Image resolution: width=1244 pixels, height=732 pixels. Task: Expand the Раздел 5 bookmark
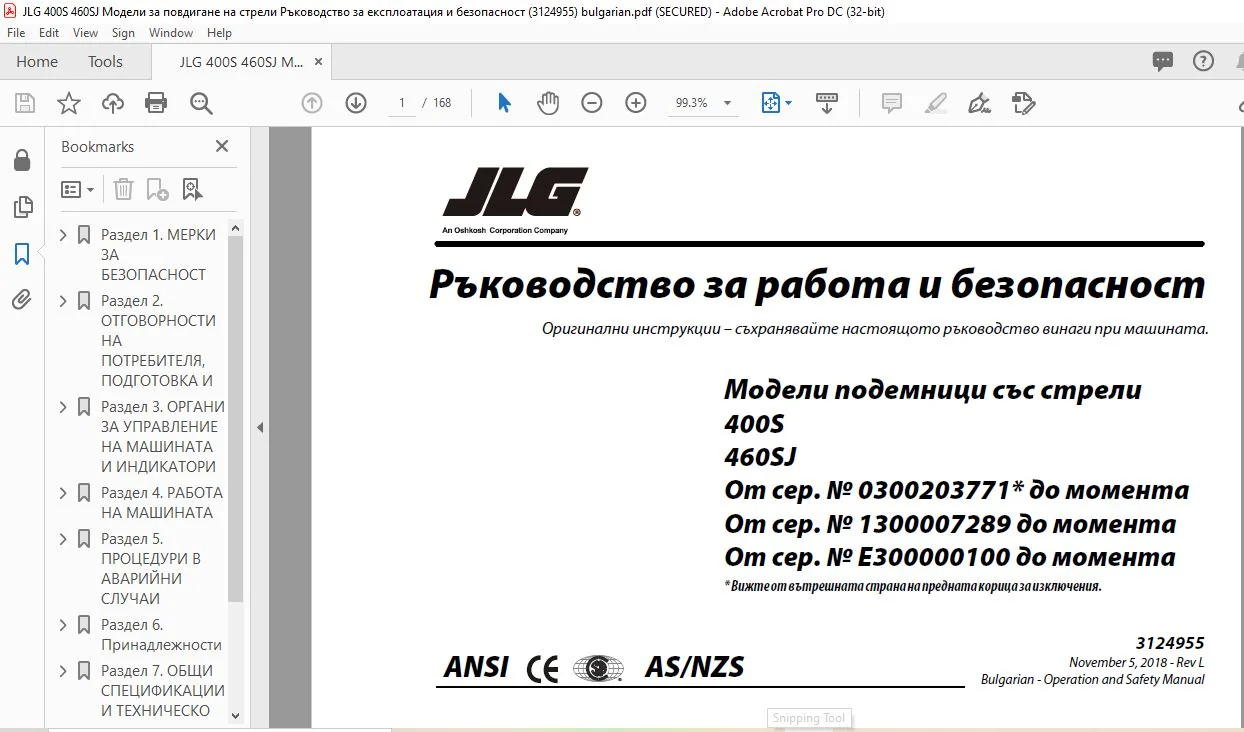[64, 539]
